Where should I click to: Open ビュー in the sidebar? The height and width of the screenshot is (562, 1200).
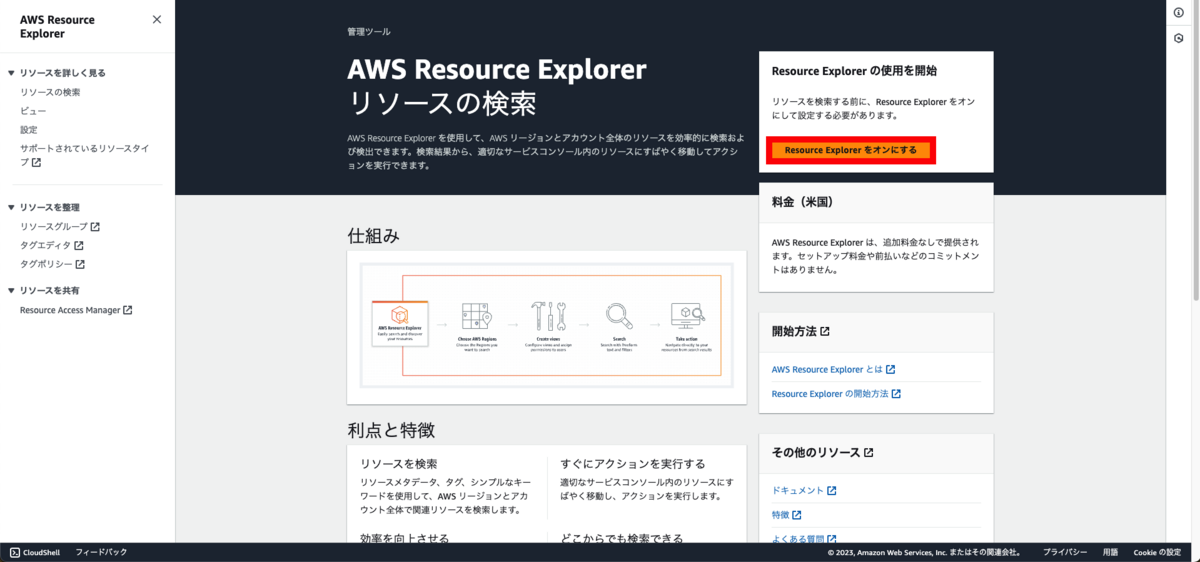[x=33, y=111]
